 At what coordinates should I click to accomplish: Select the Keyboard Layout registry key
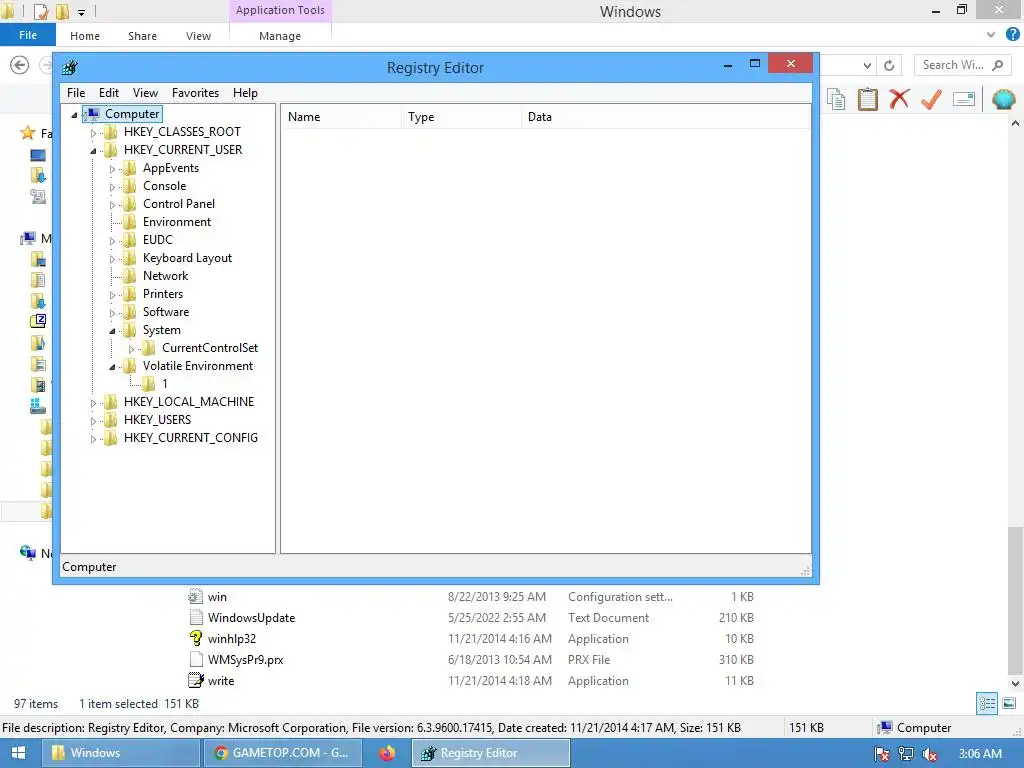tap(187, 258)
